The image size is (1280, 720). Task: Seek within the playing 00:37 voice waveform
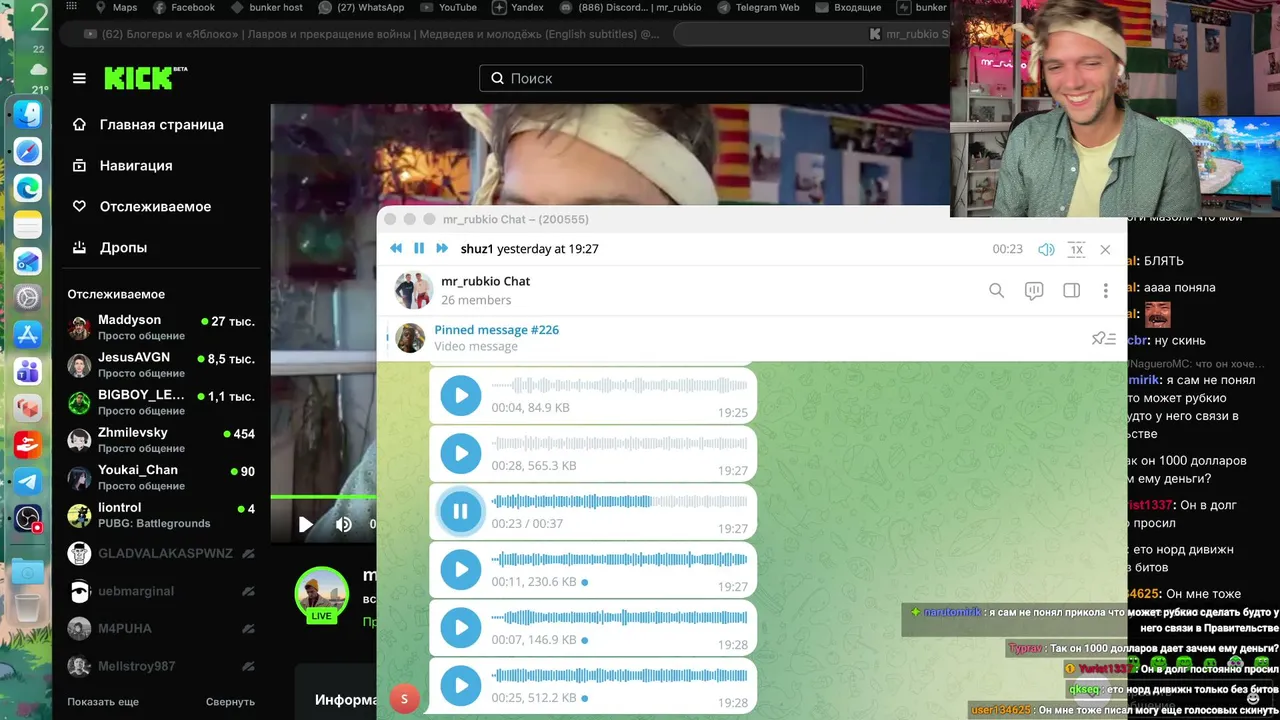pos(620,501)
